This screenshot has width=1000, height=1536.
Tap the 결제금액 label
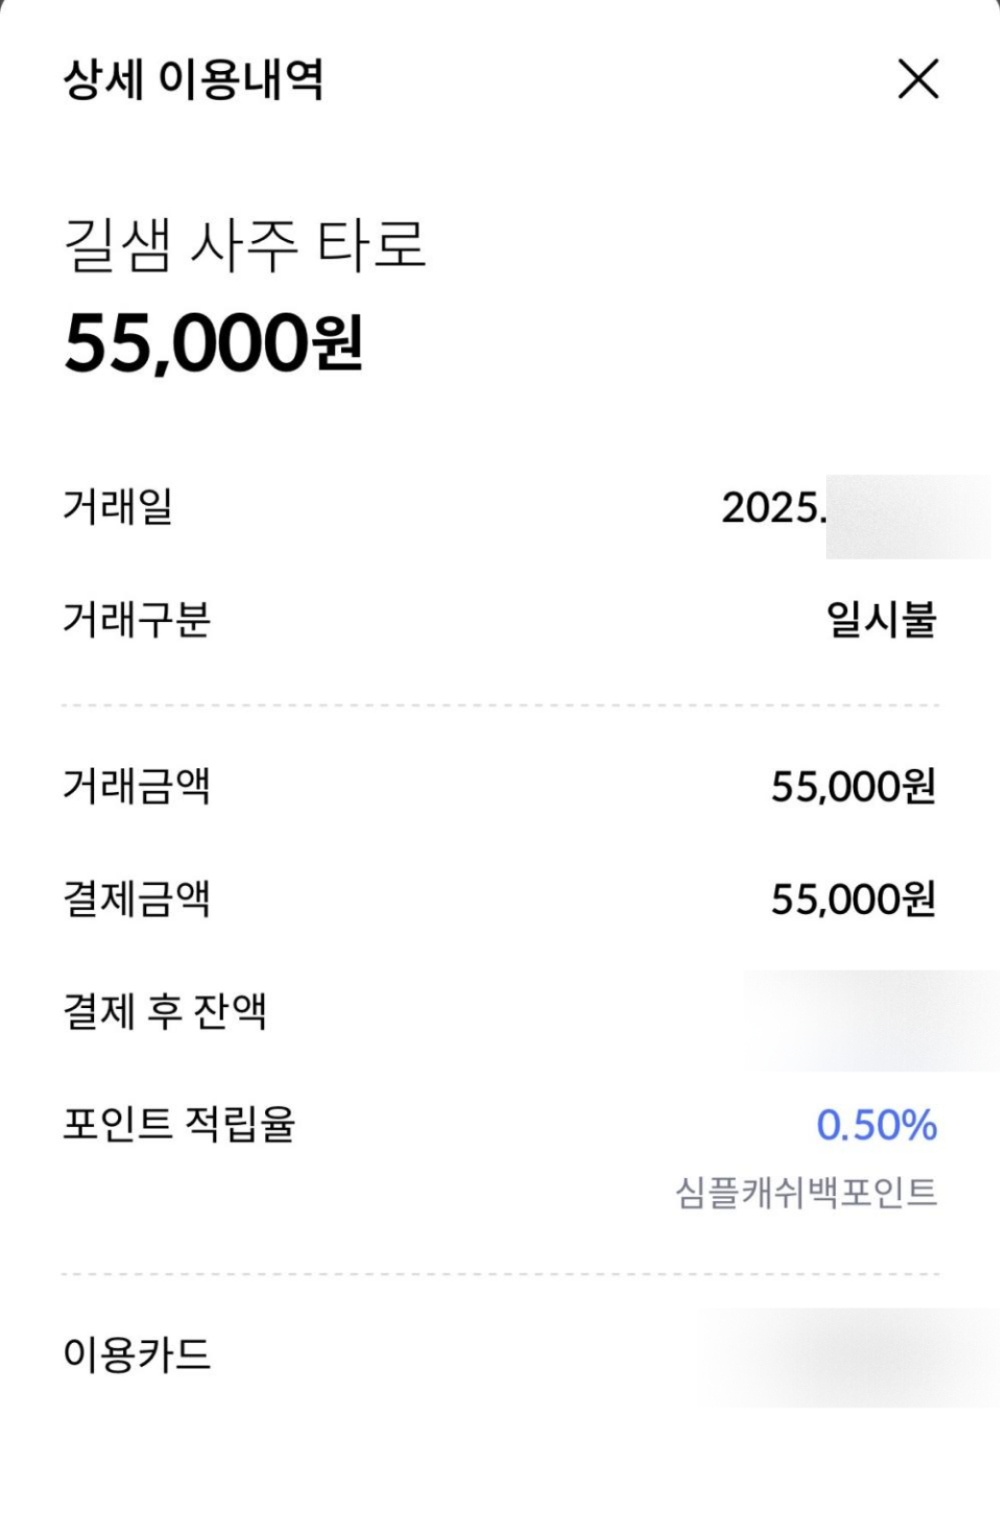tap(136, 898)
